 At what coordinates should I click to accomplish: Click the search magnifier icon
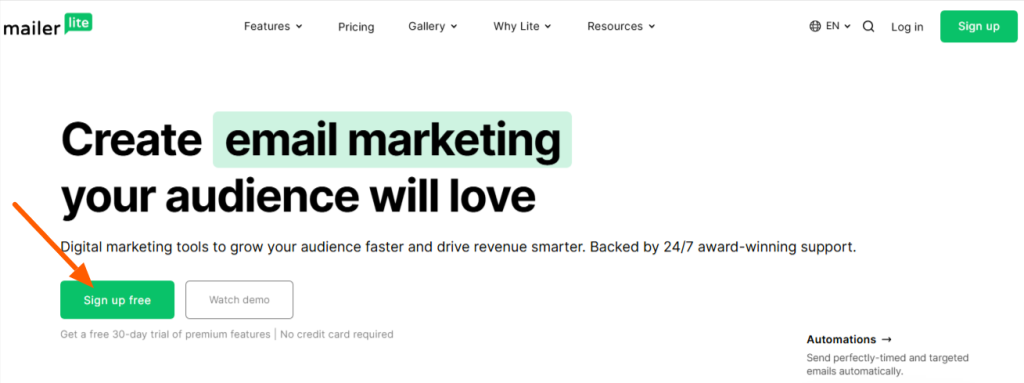click(x=869, y=27)
